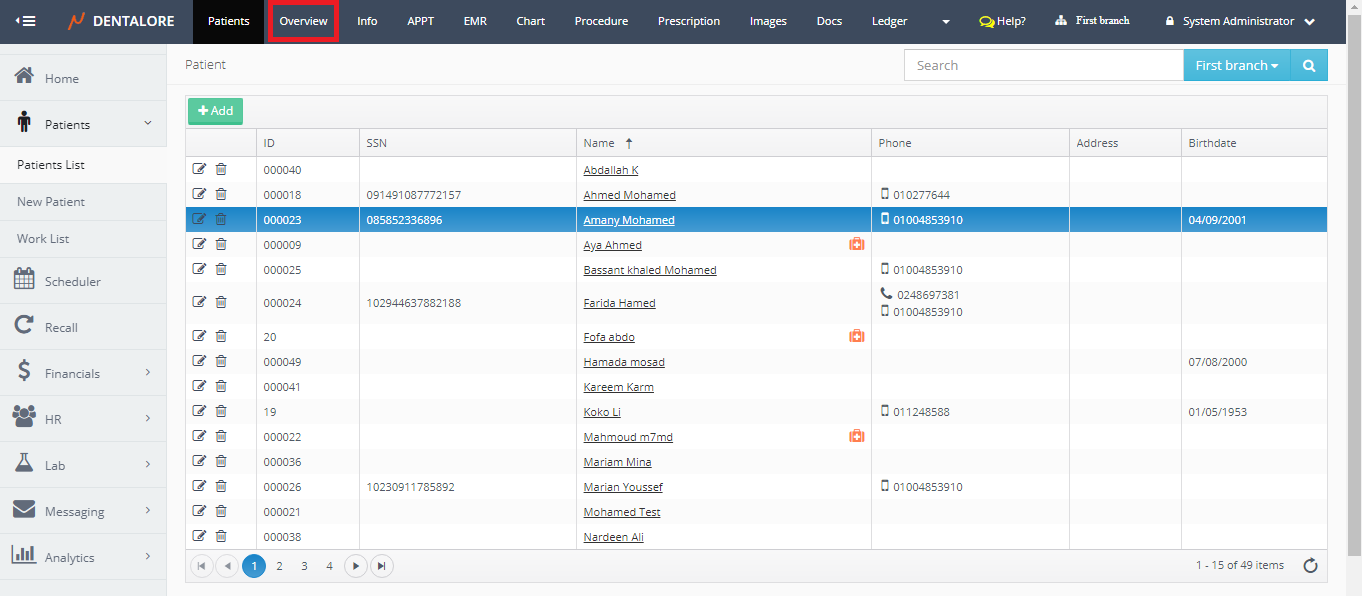Sort the table by Name column header
Screen dimensions: 1362x596
[x=599, y=143]
